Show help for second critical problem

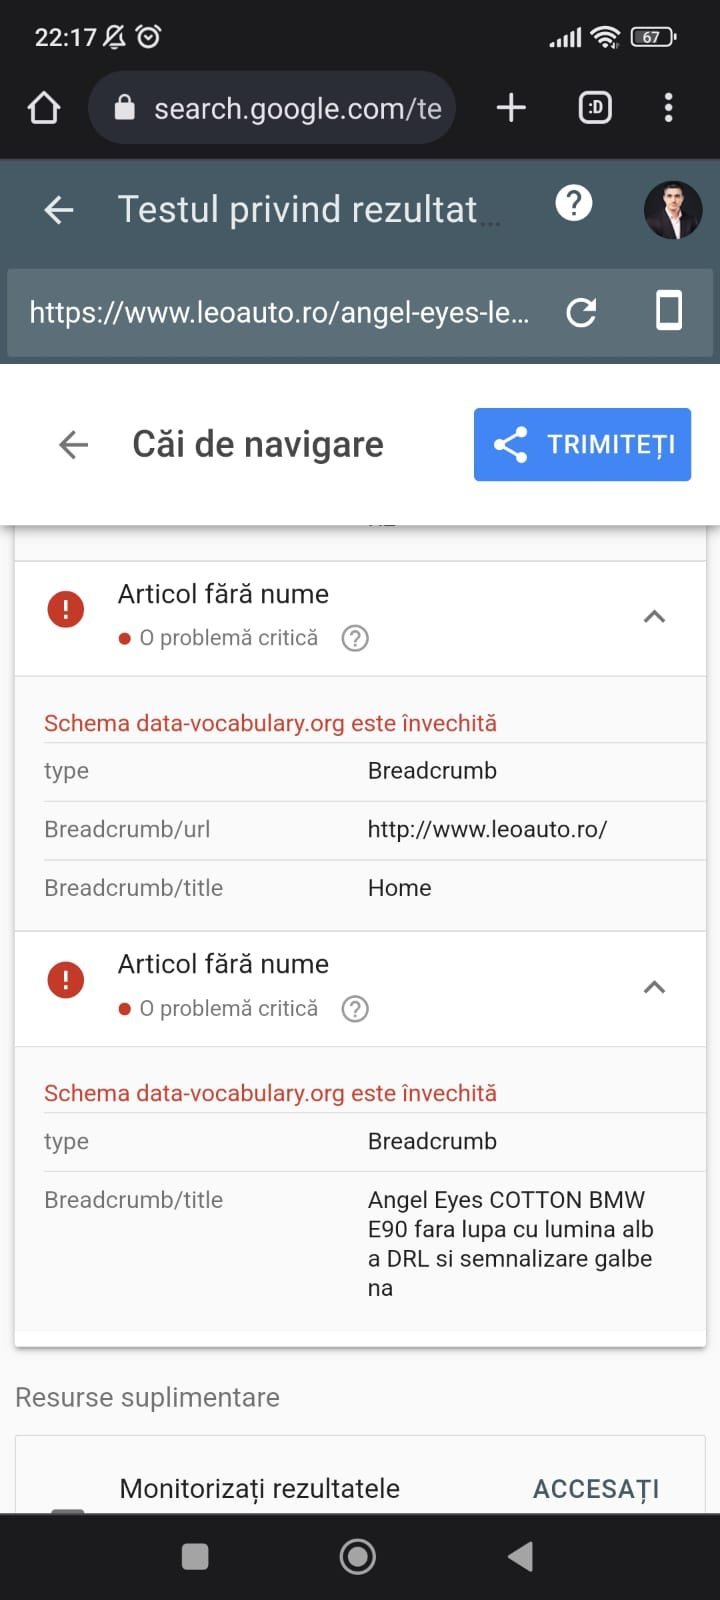click(x=355, y=1009)
